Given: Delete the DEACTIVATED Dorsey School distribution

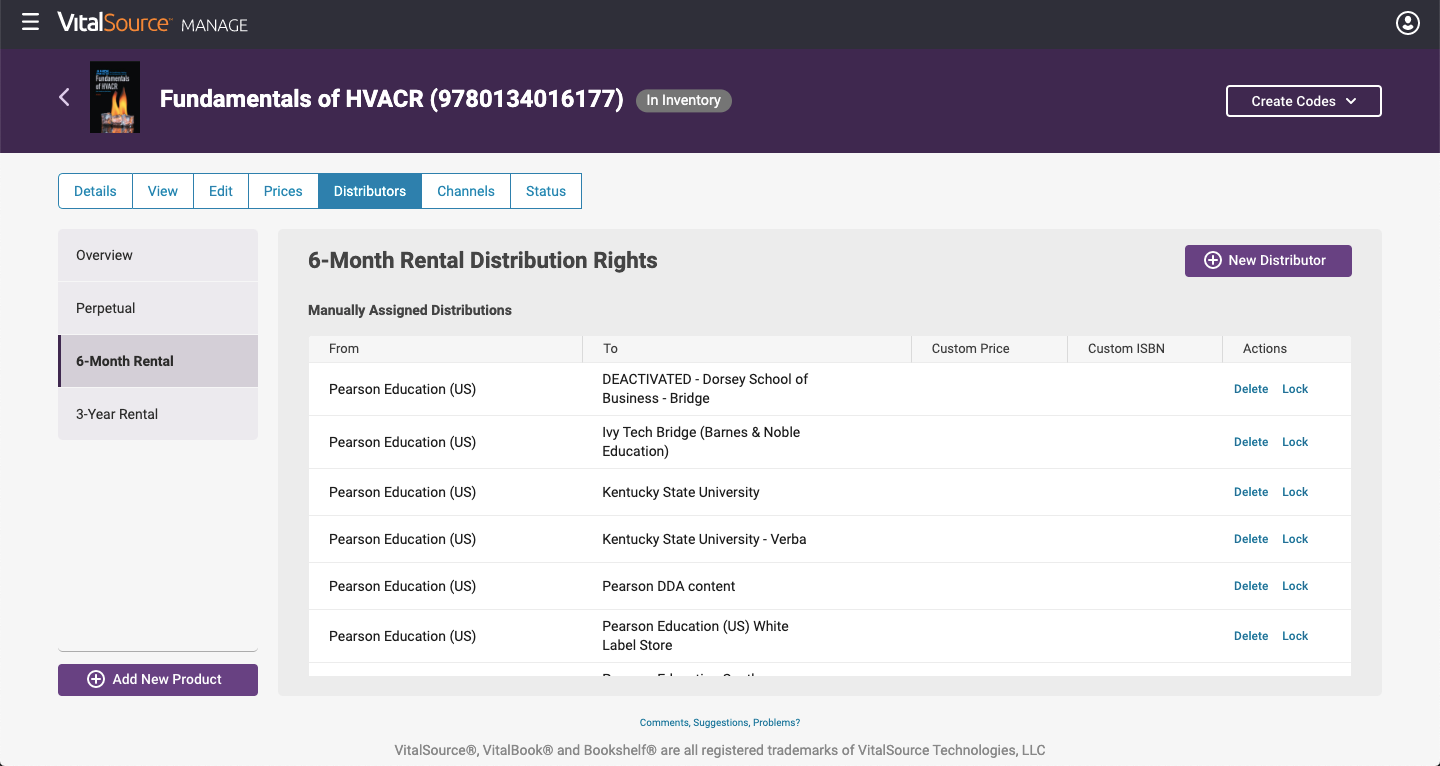Looking at the screenshot, I should pyautogui.click(x=1251, y=389).
